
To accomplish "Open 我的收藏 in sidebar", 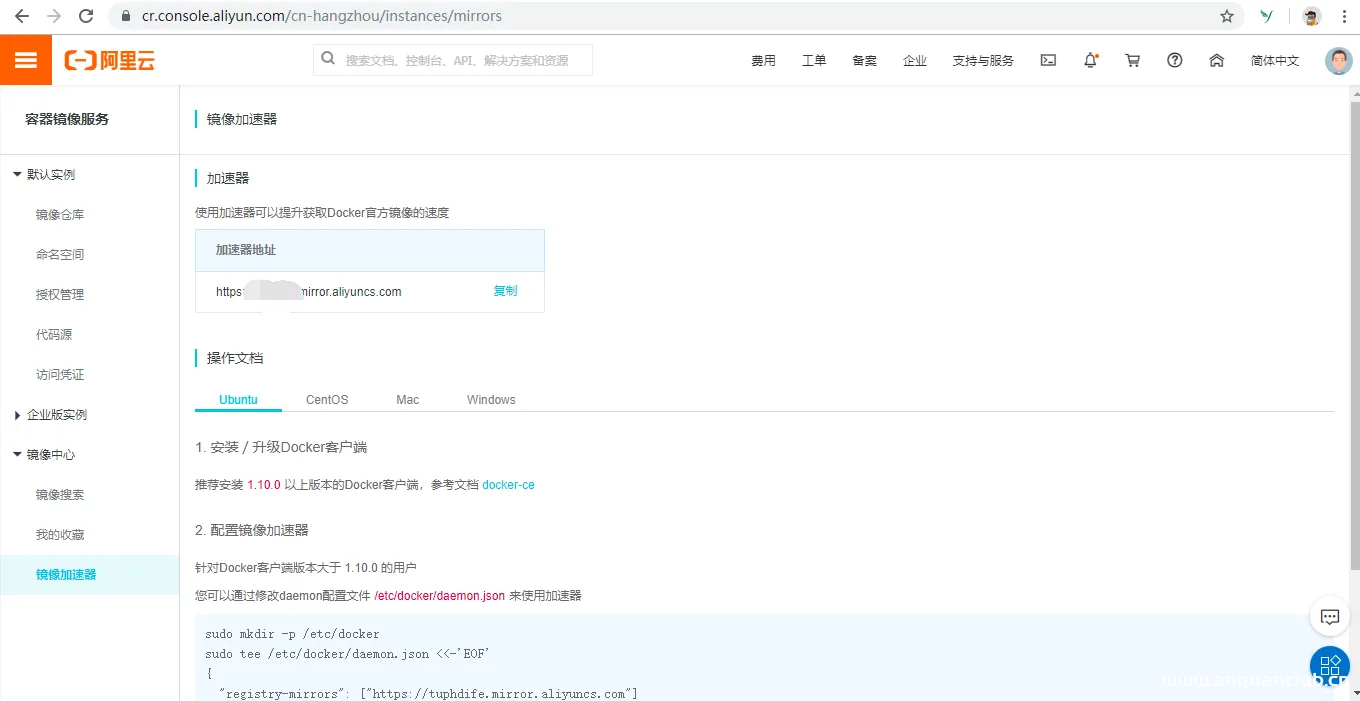I will point(60,534).
